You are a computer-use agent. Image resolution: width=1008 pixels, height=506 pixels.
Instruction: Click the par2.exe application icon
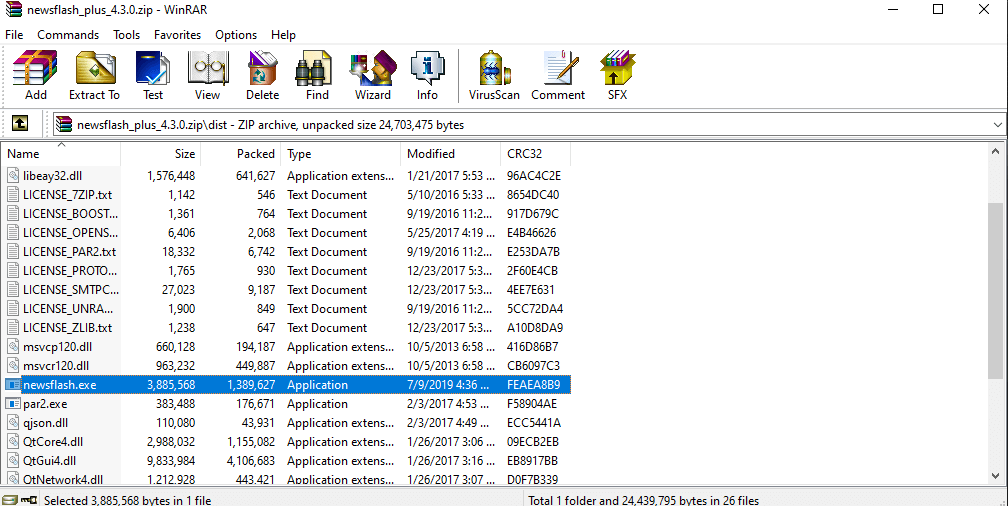(13, 404)
